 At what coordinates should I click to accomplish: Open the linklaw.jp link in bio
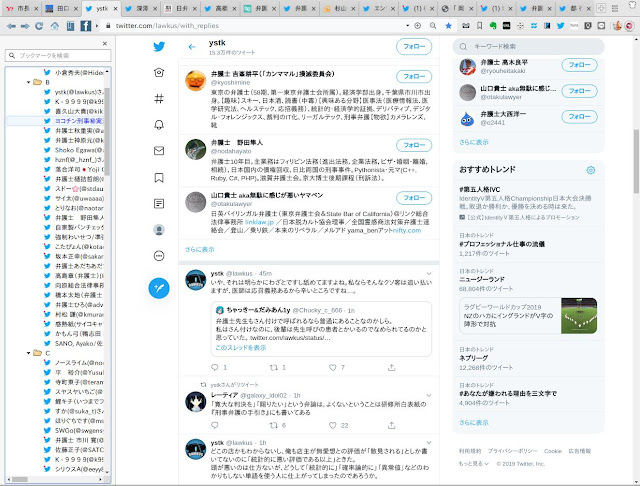(x=259, y=222)
